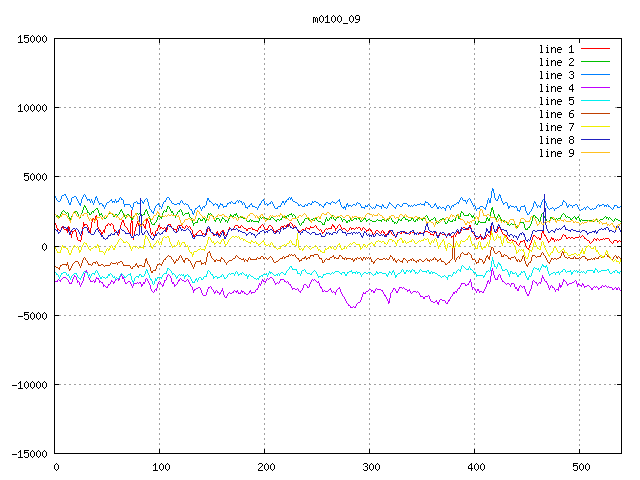
Task: Click the 15000 y-axis label
Action: [31, 39]
